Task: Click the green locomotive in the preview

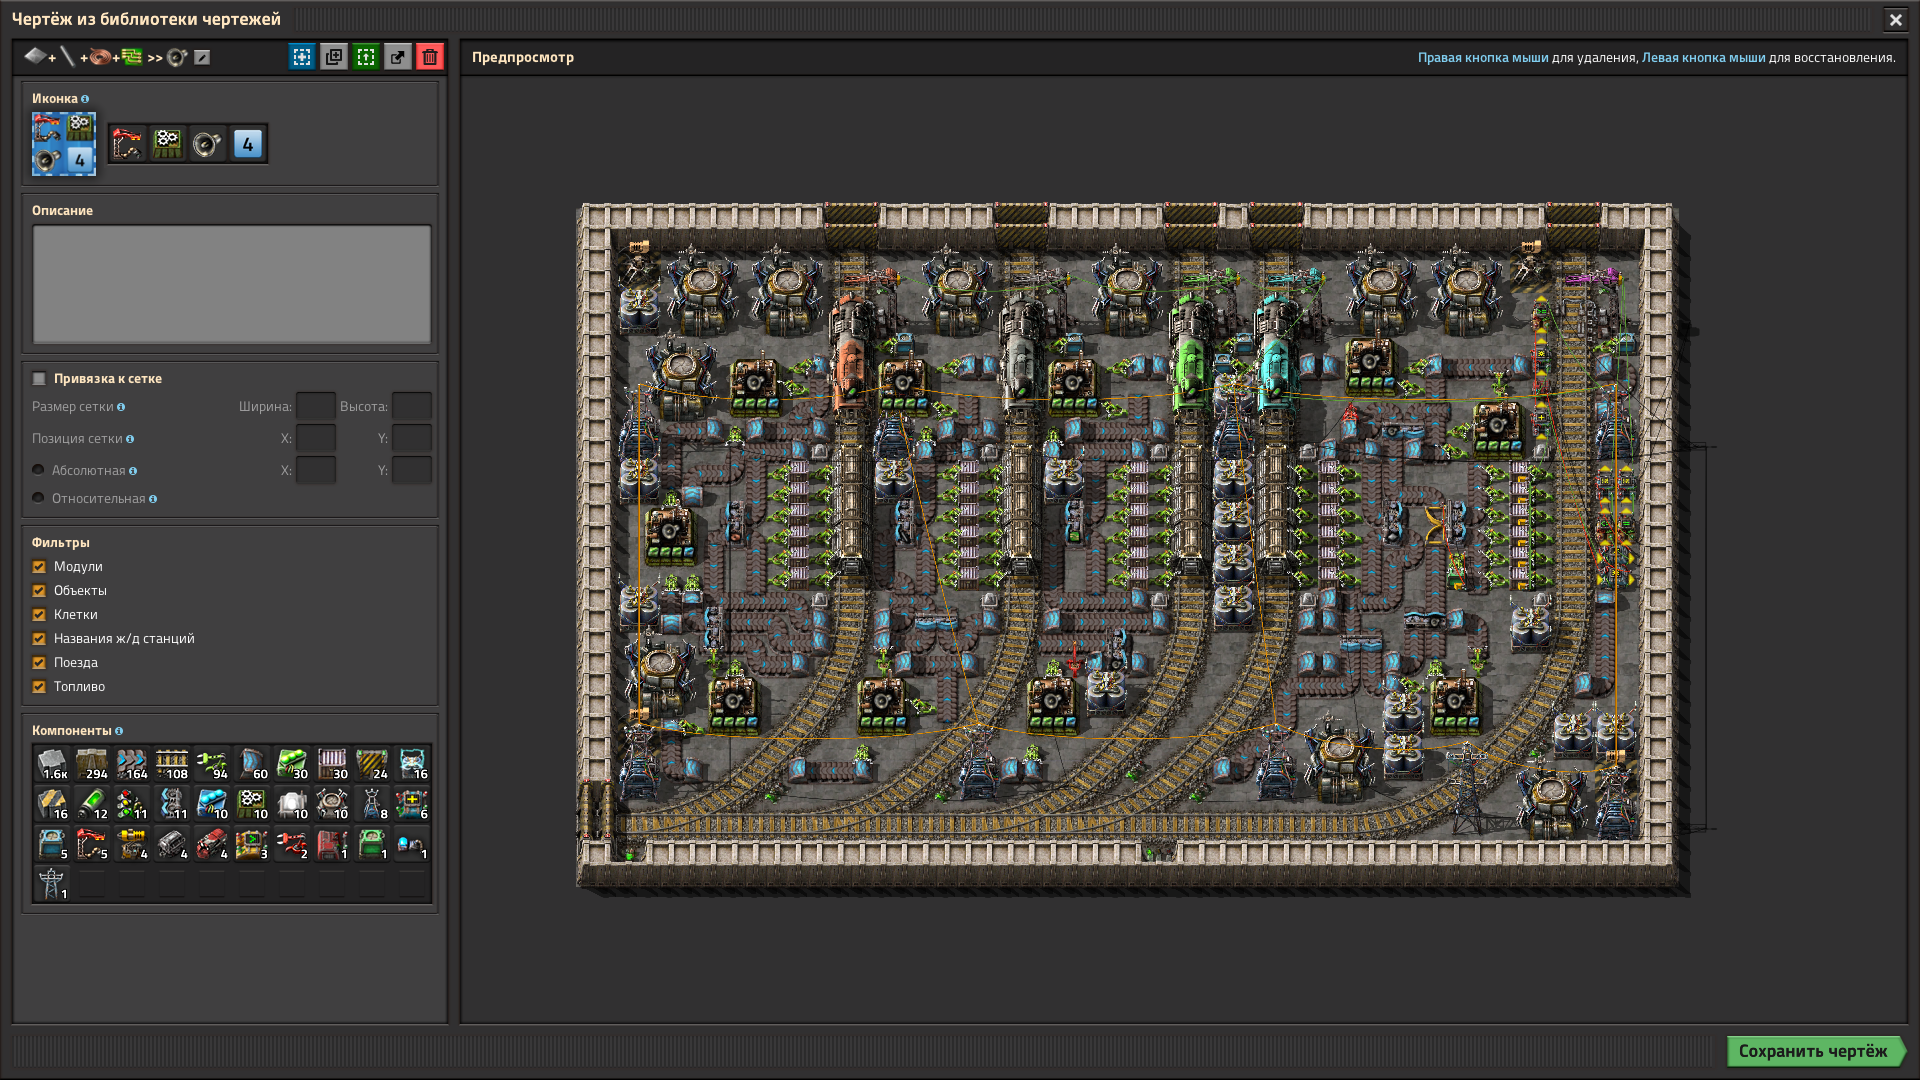Action: point(1191,355)
